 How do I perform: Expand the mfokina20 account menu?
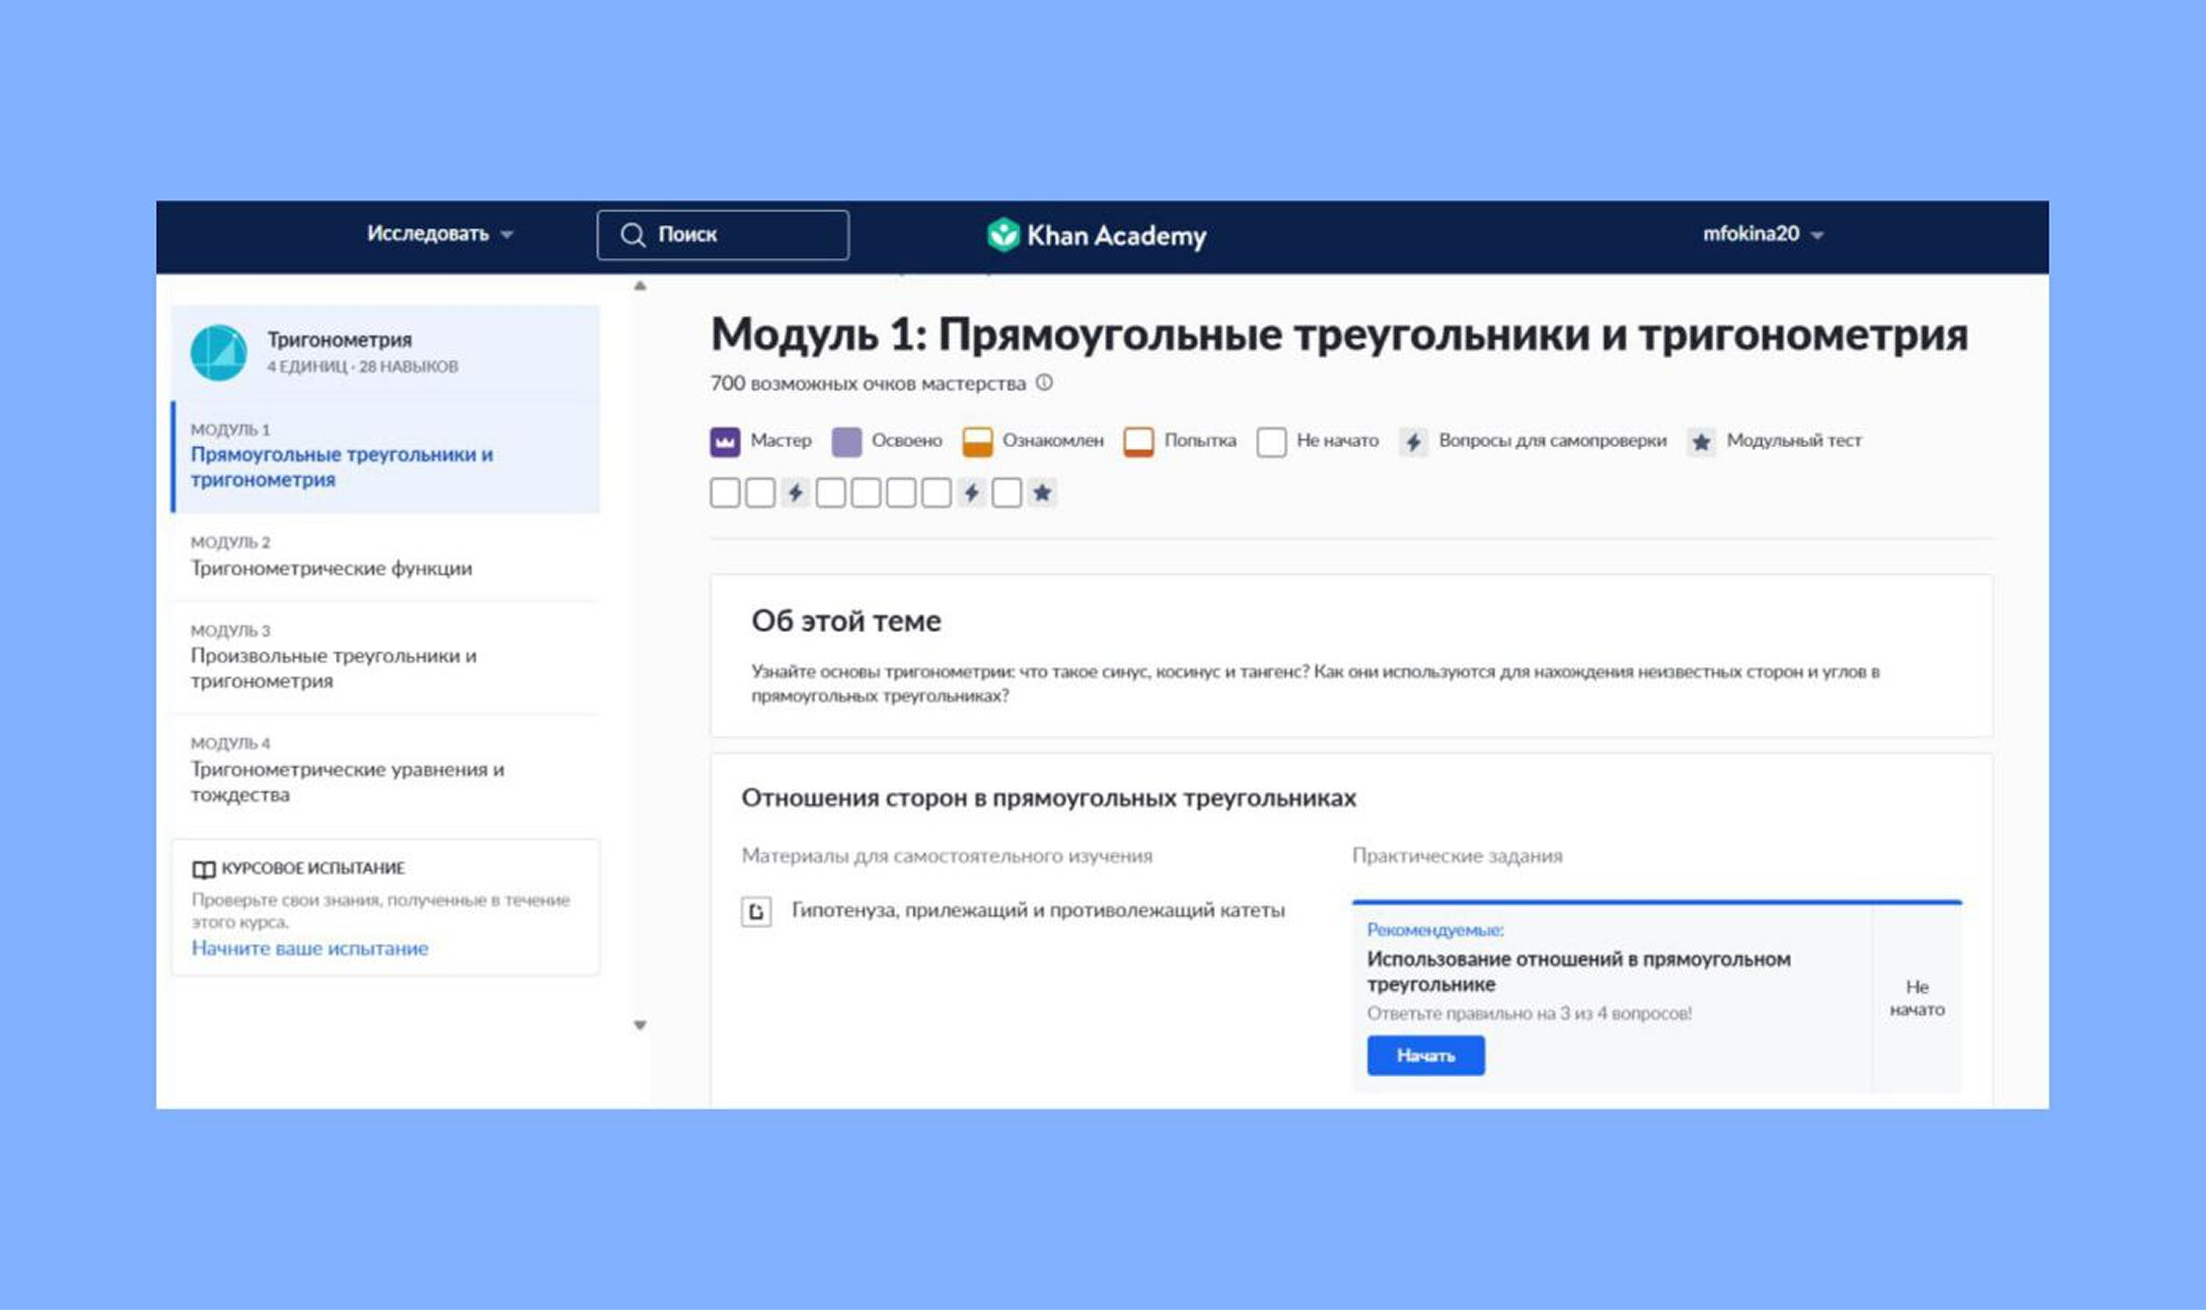(1762, 234)
